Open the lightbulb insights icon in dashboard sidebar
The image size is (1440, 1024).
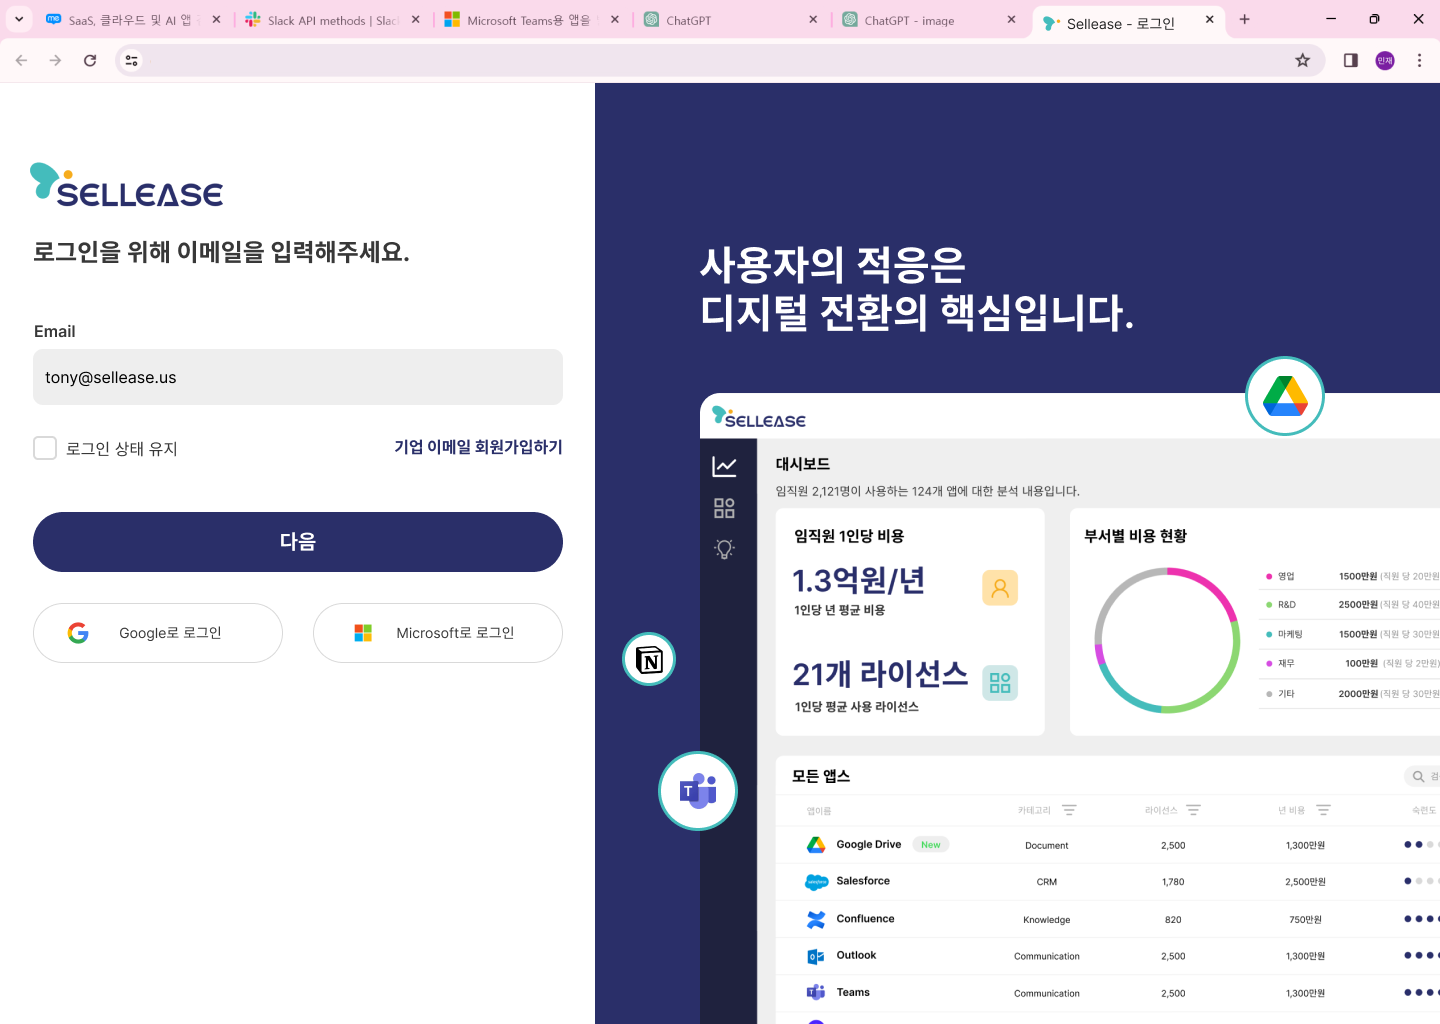[x=724, y=549]
